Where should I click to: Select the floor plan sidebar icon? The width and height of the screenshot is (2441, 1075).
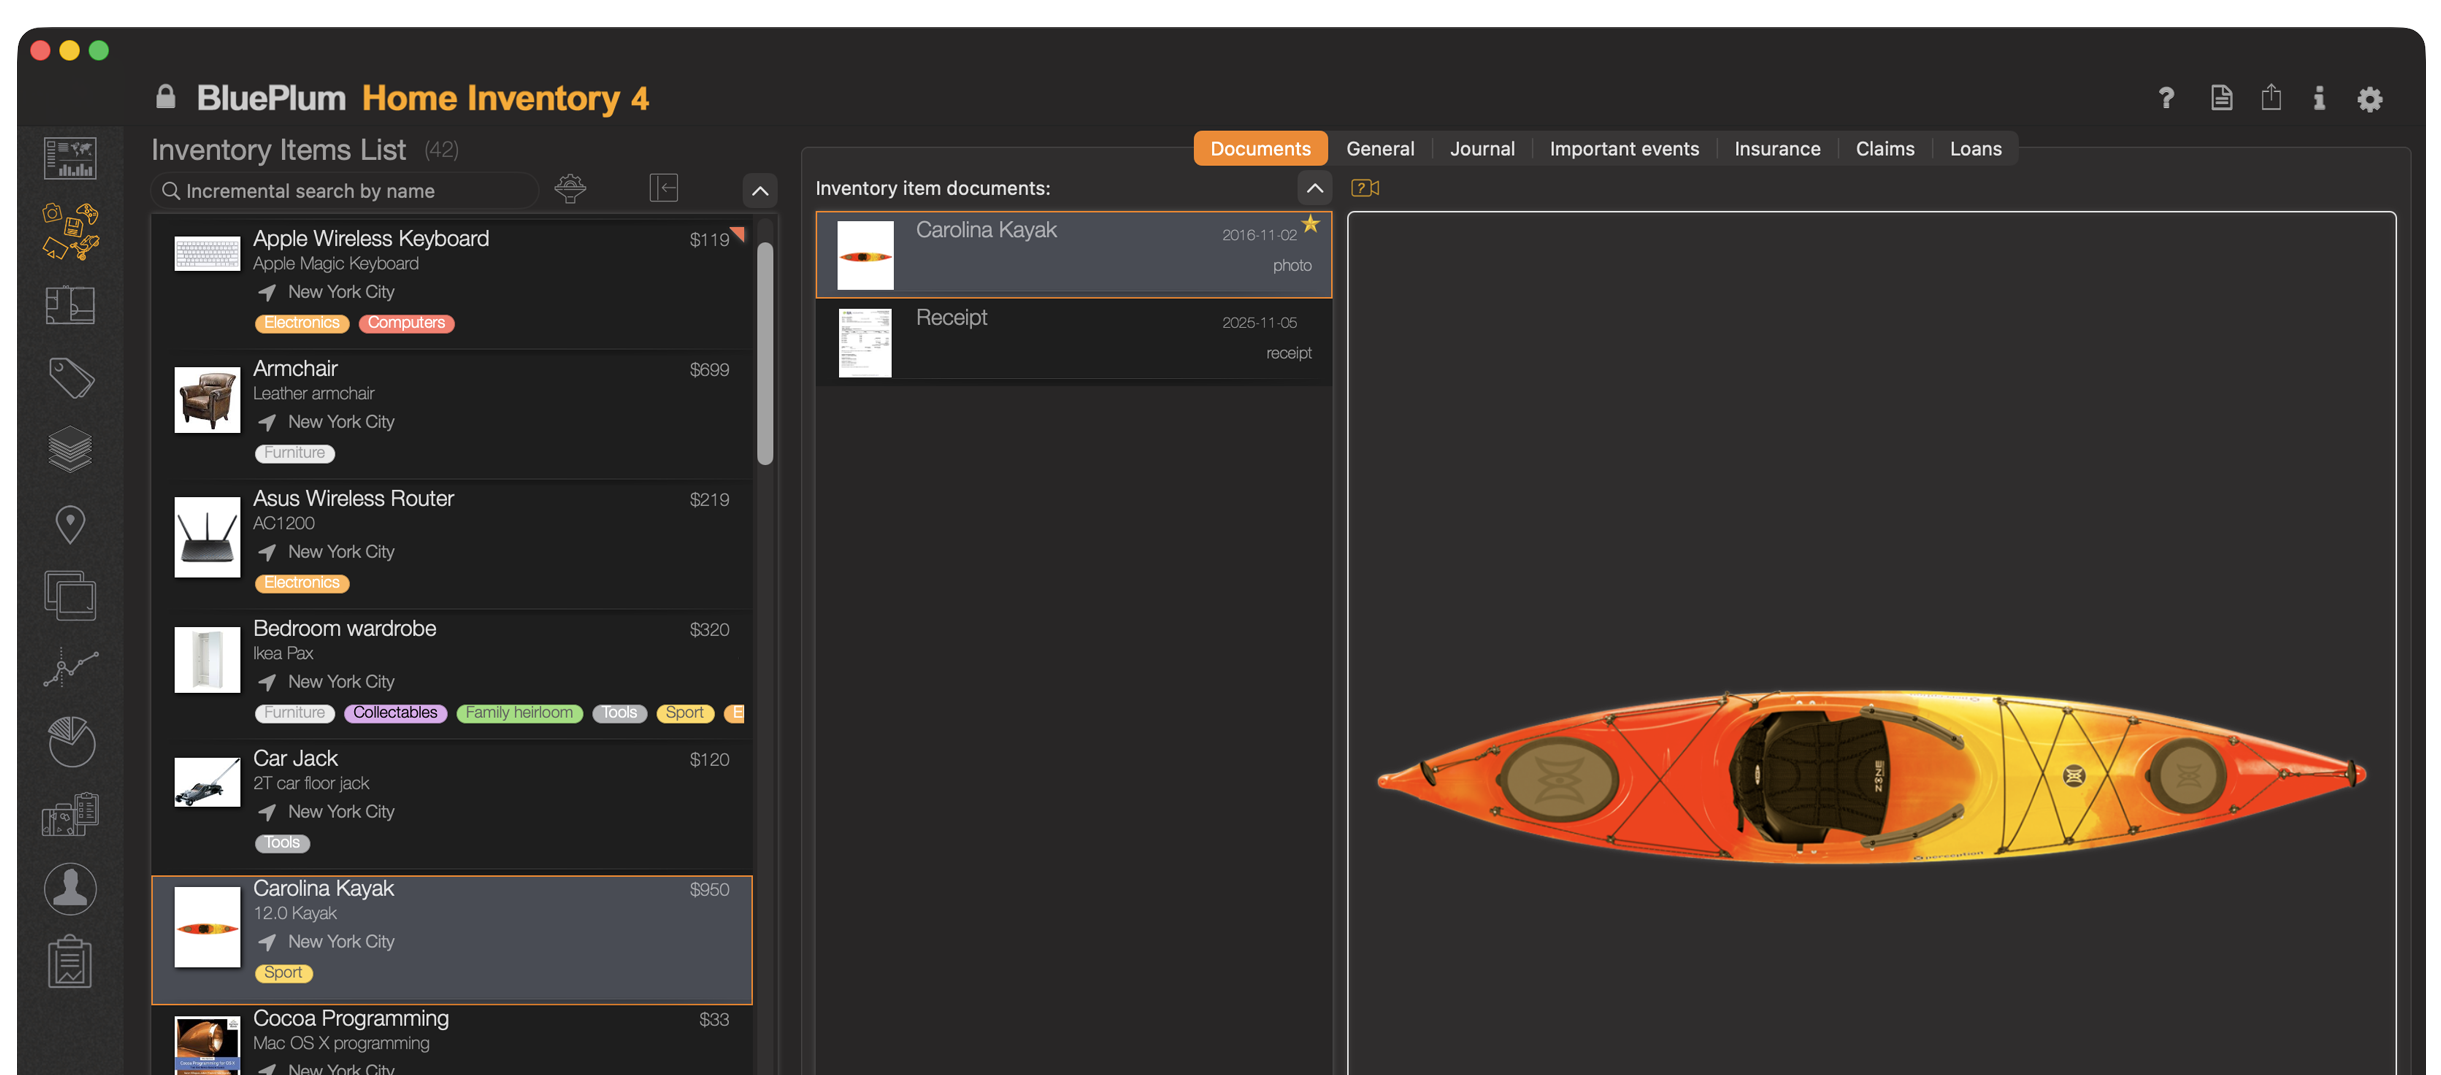[x=70, y=305]
